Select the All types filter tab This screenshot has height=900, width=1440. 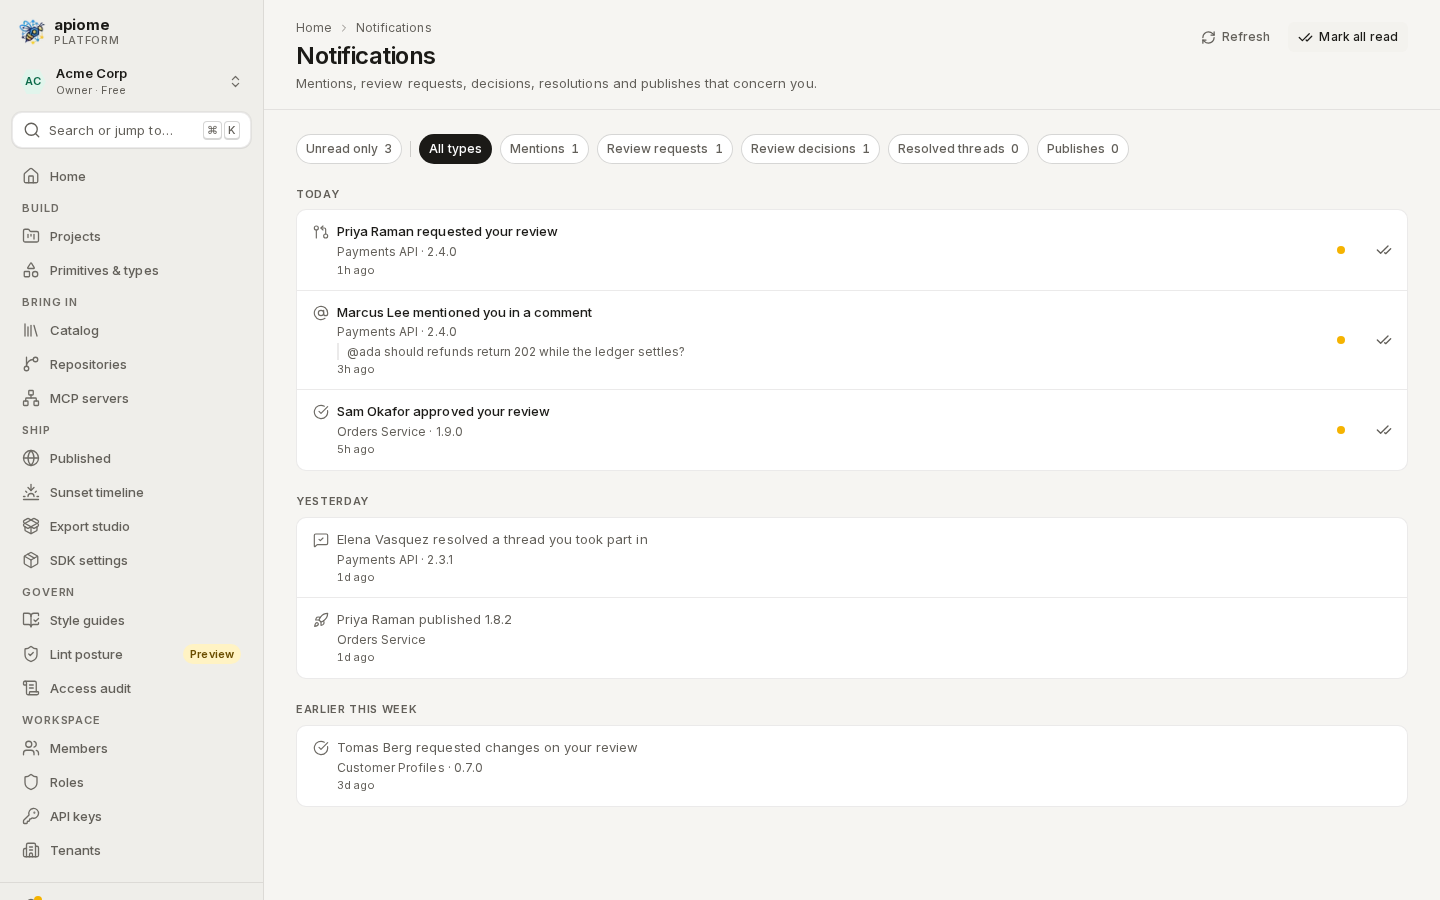tap(455, 149)
